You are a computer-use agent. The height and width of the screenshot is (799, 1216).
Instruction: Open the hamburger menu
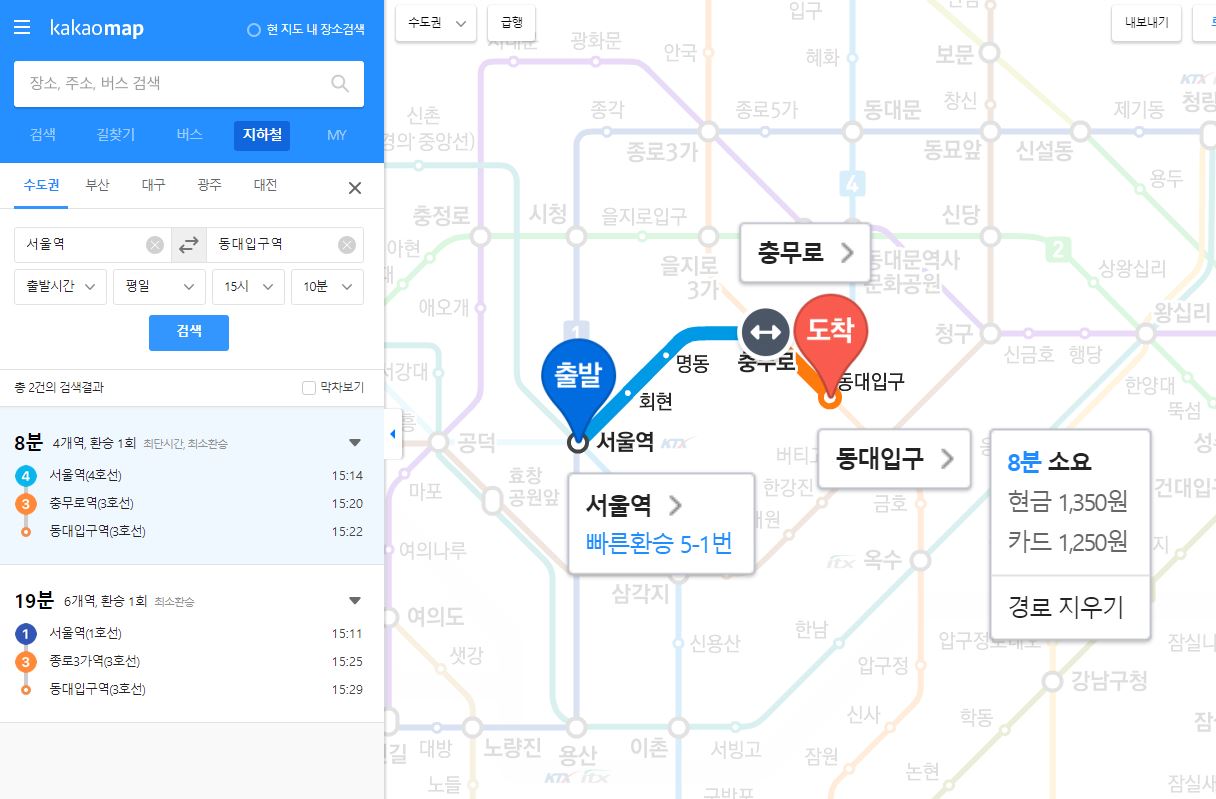[22, 28]
